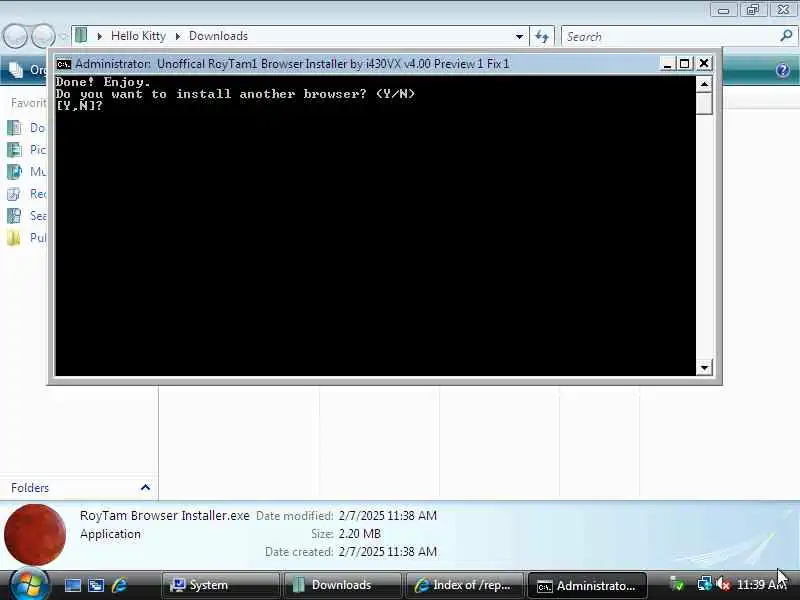This screenshot has width=800, height=600.
Task: Click the Explorer Back button
Action: coord(15,36)
